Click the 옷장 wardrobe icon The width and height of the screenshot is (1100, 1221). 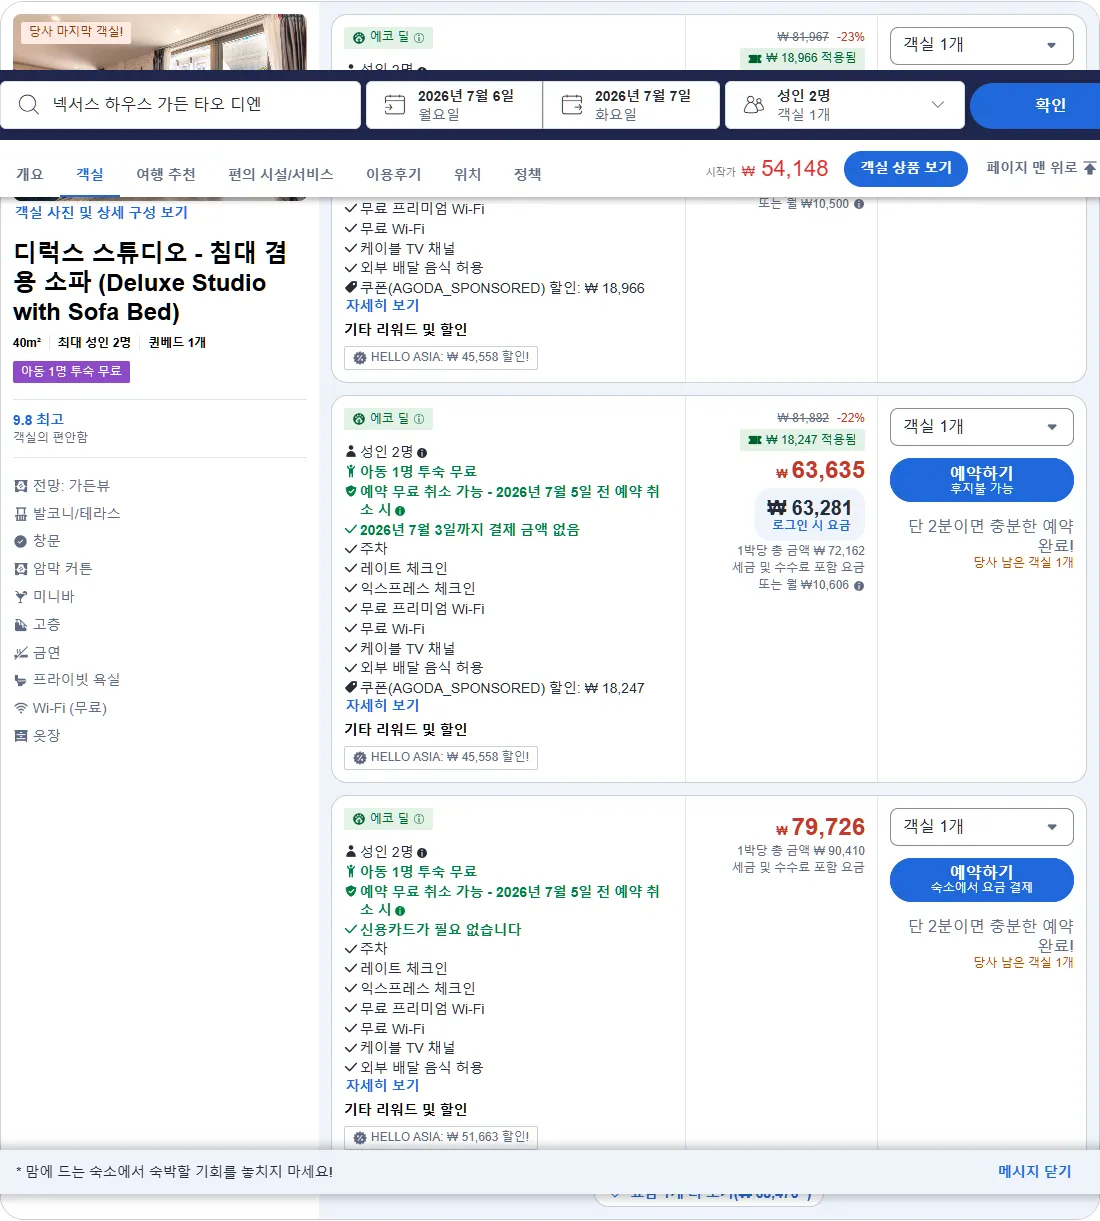click(x=21, y=735)
